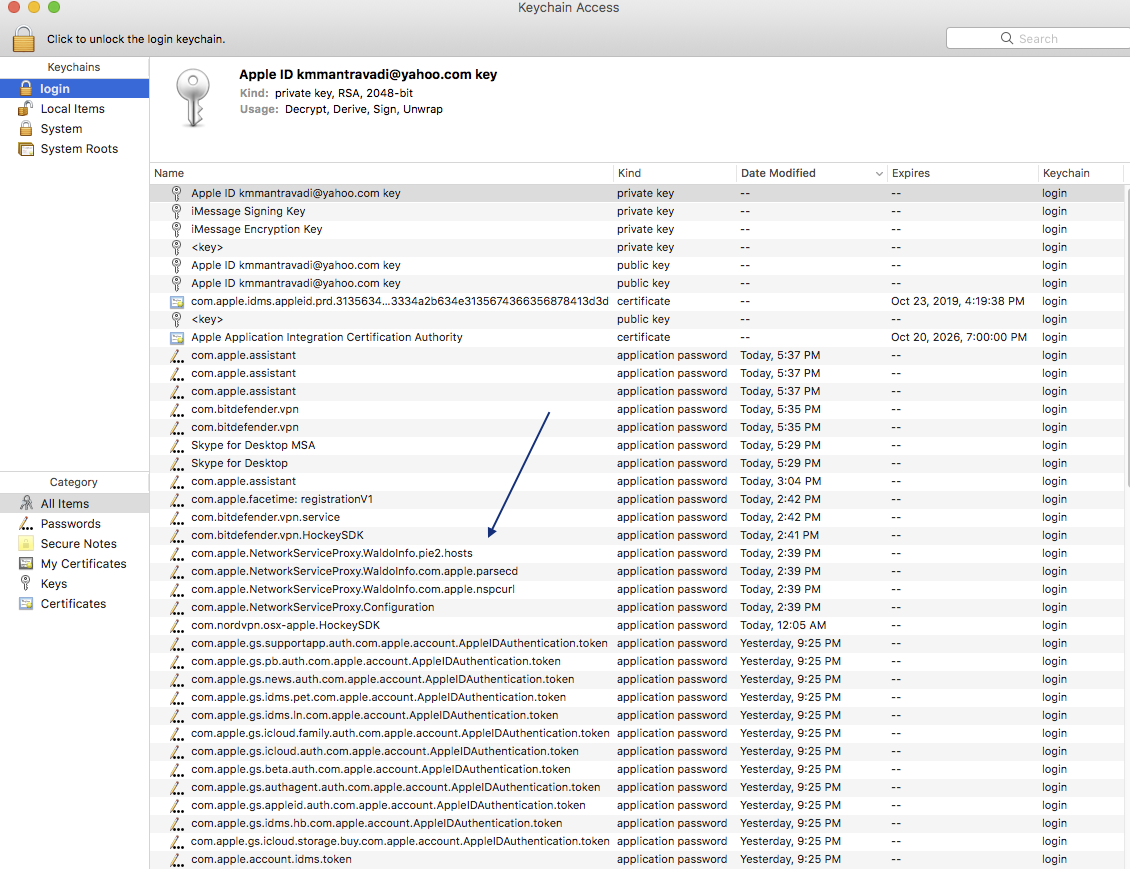The image size is (1130, 869).
Task: Show My Certificates category
Action: pos(84,564)
